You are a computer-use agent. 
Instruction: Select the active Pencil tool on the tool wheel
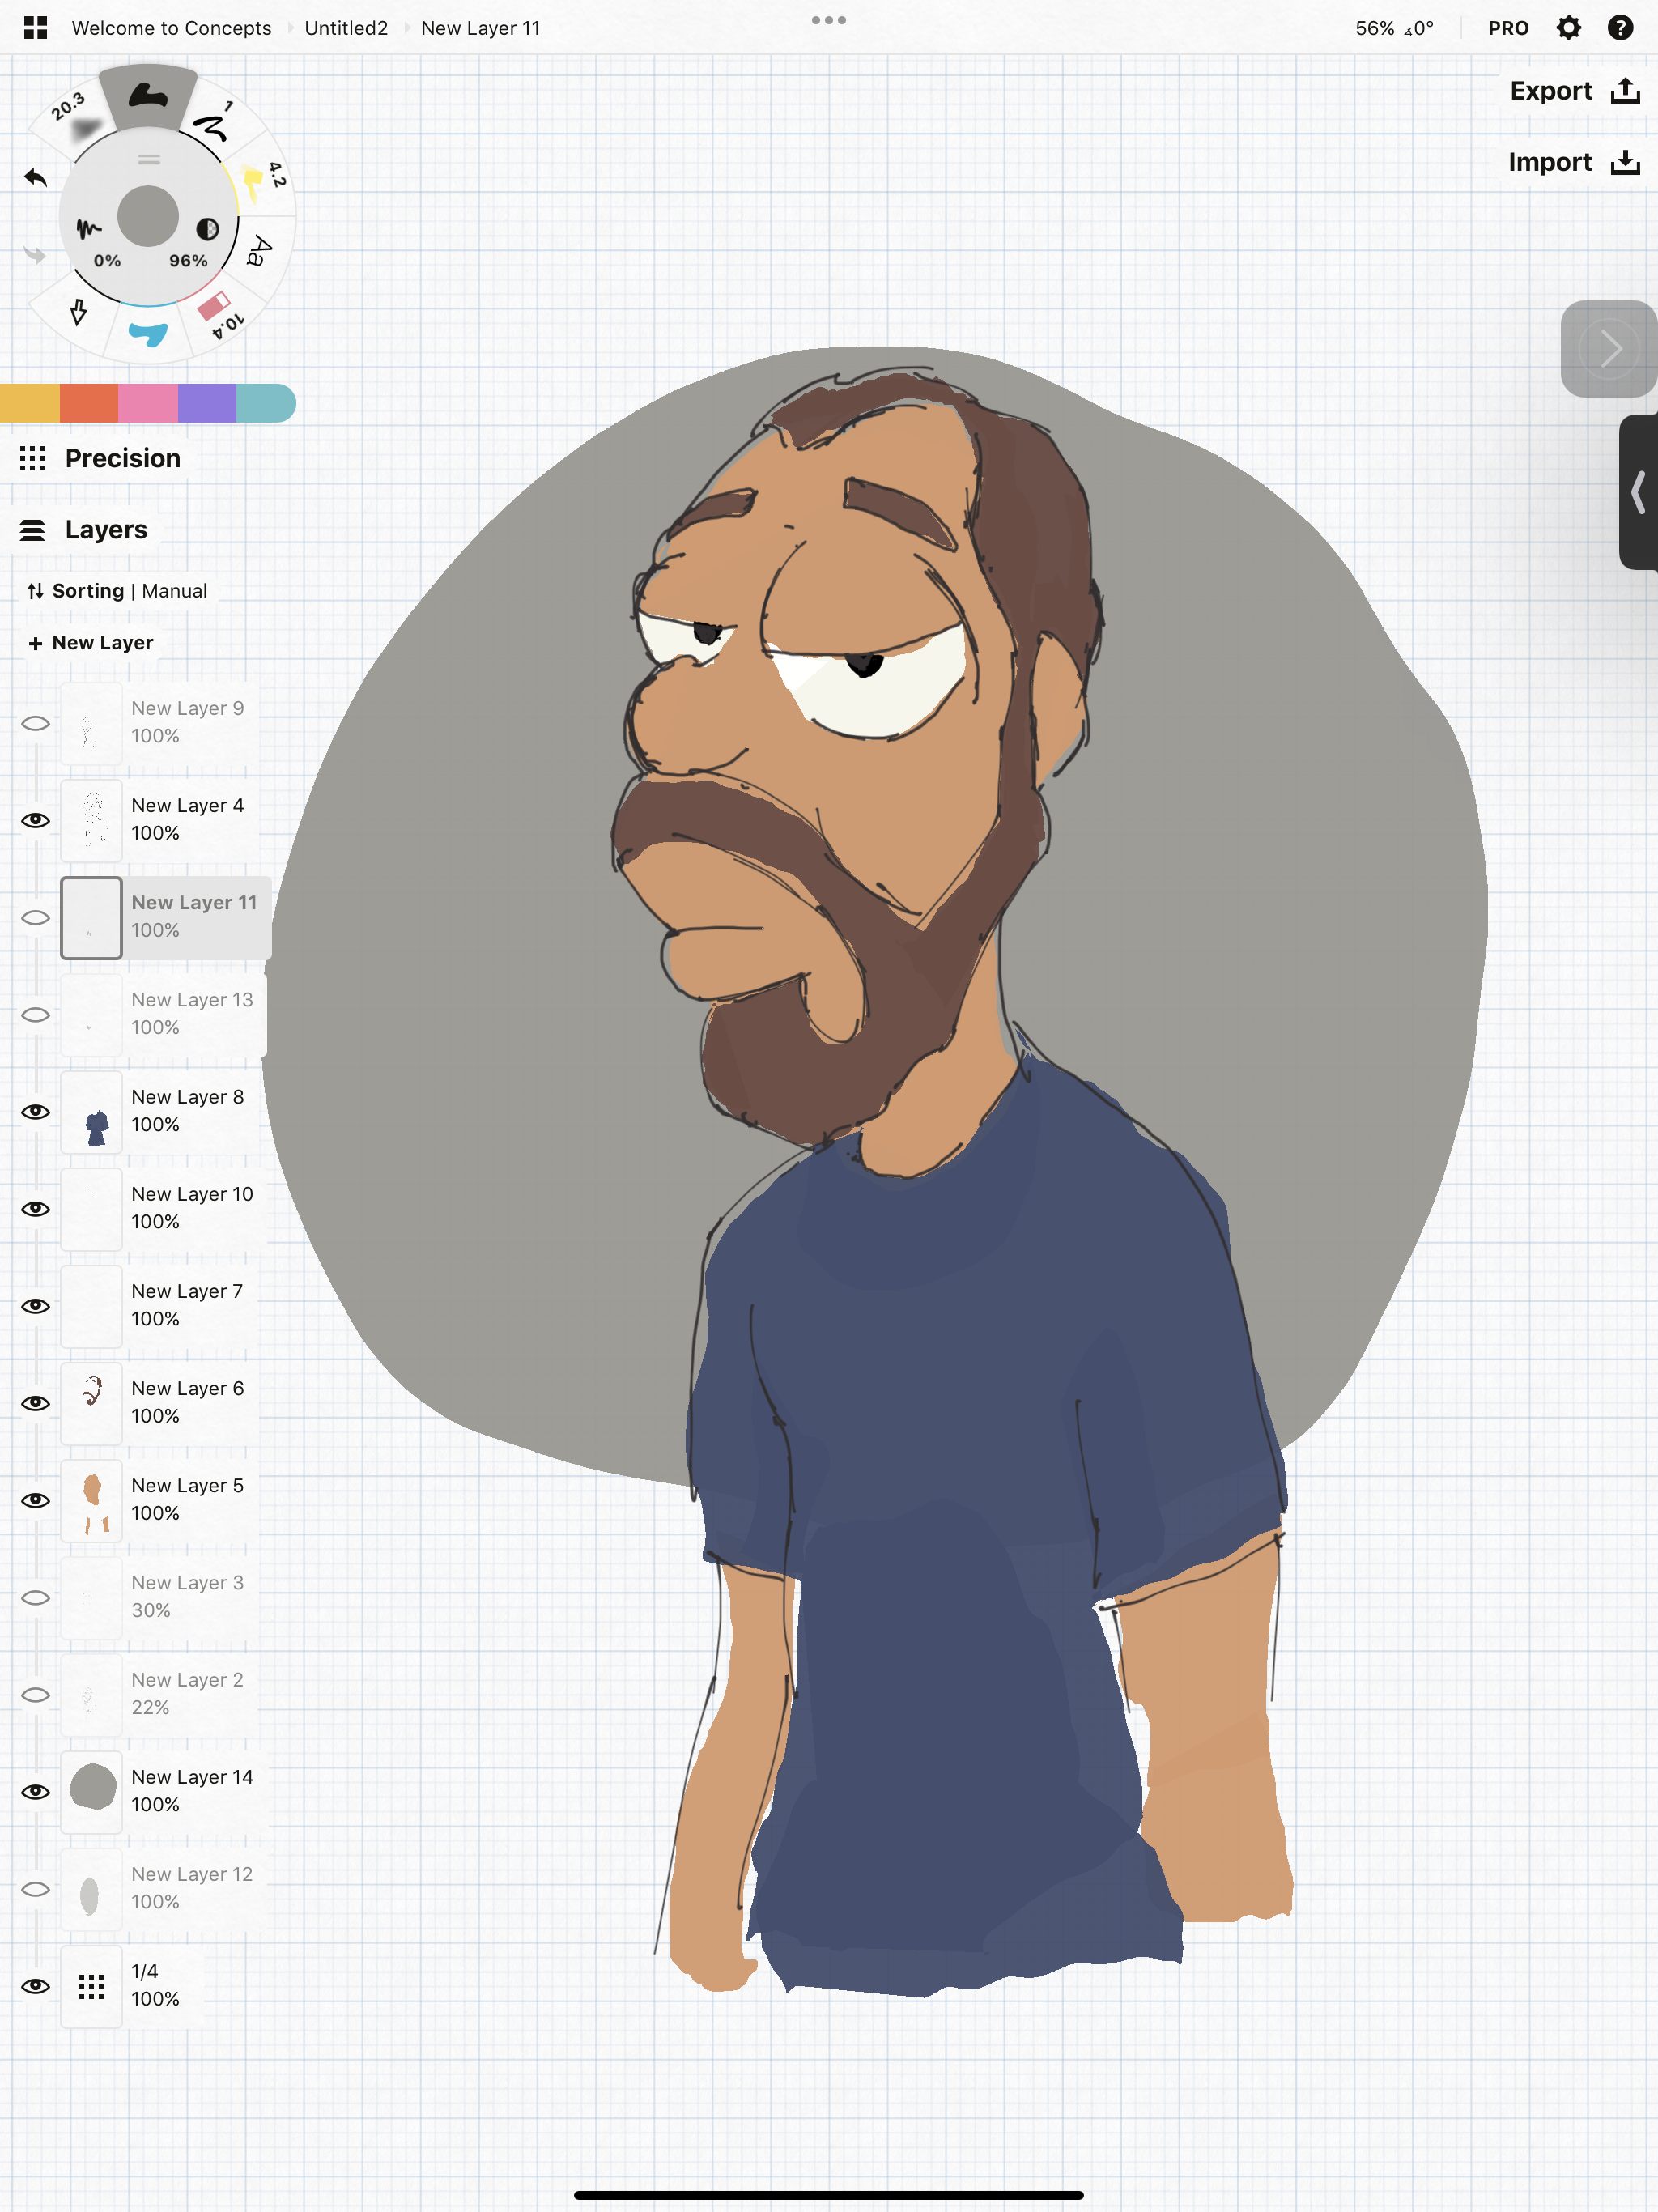(x=148, y=97)
